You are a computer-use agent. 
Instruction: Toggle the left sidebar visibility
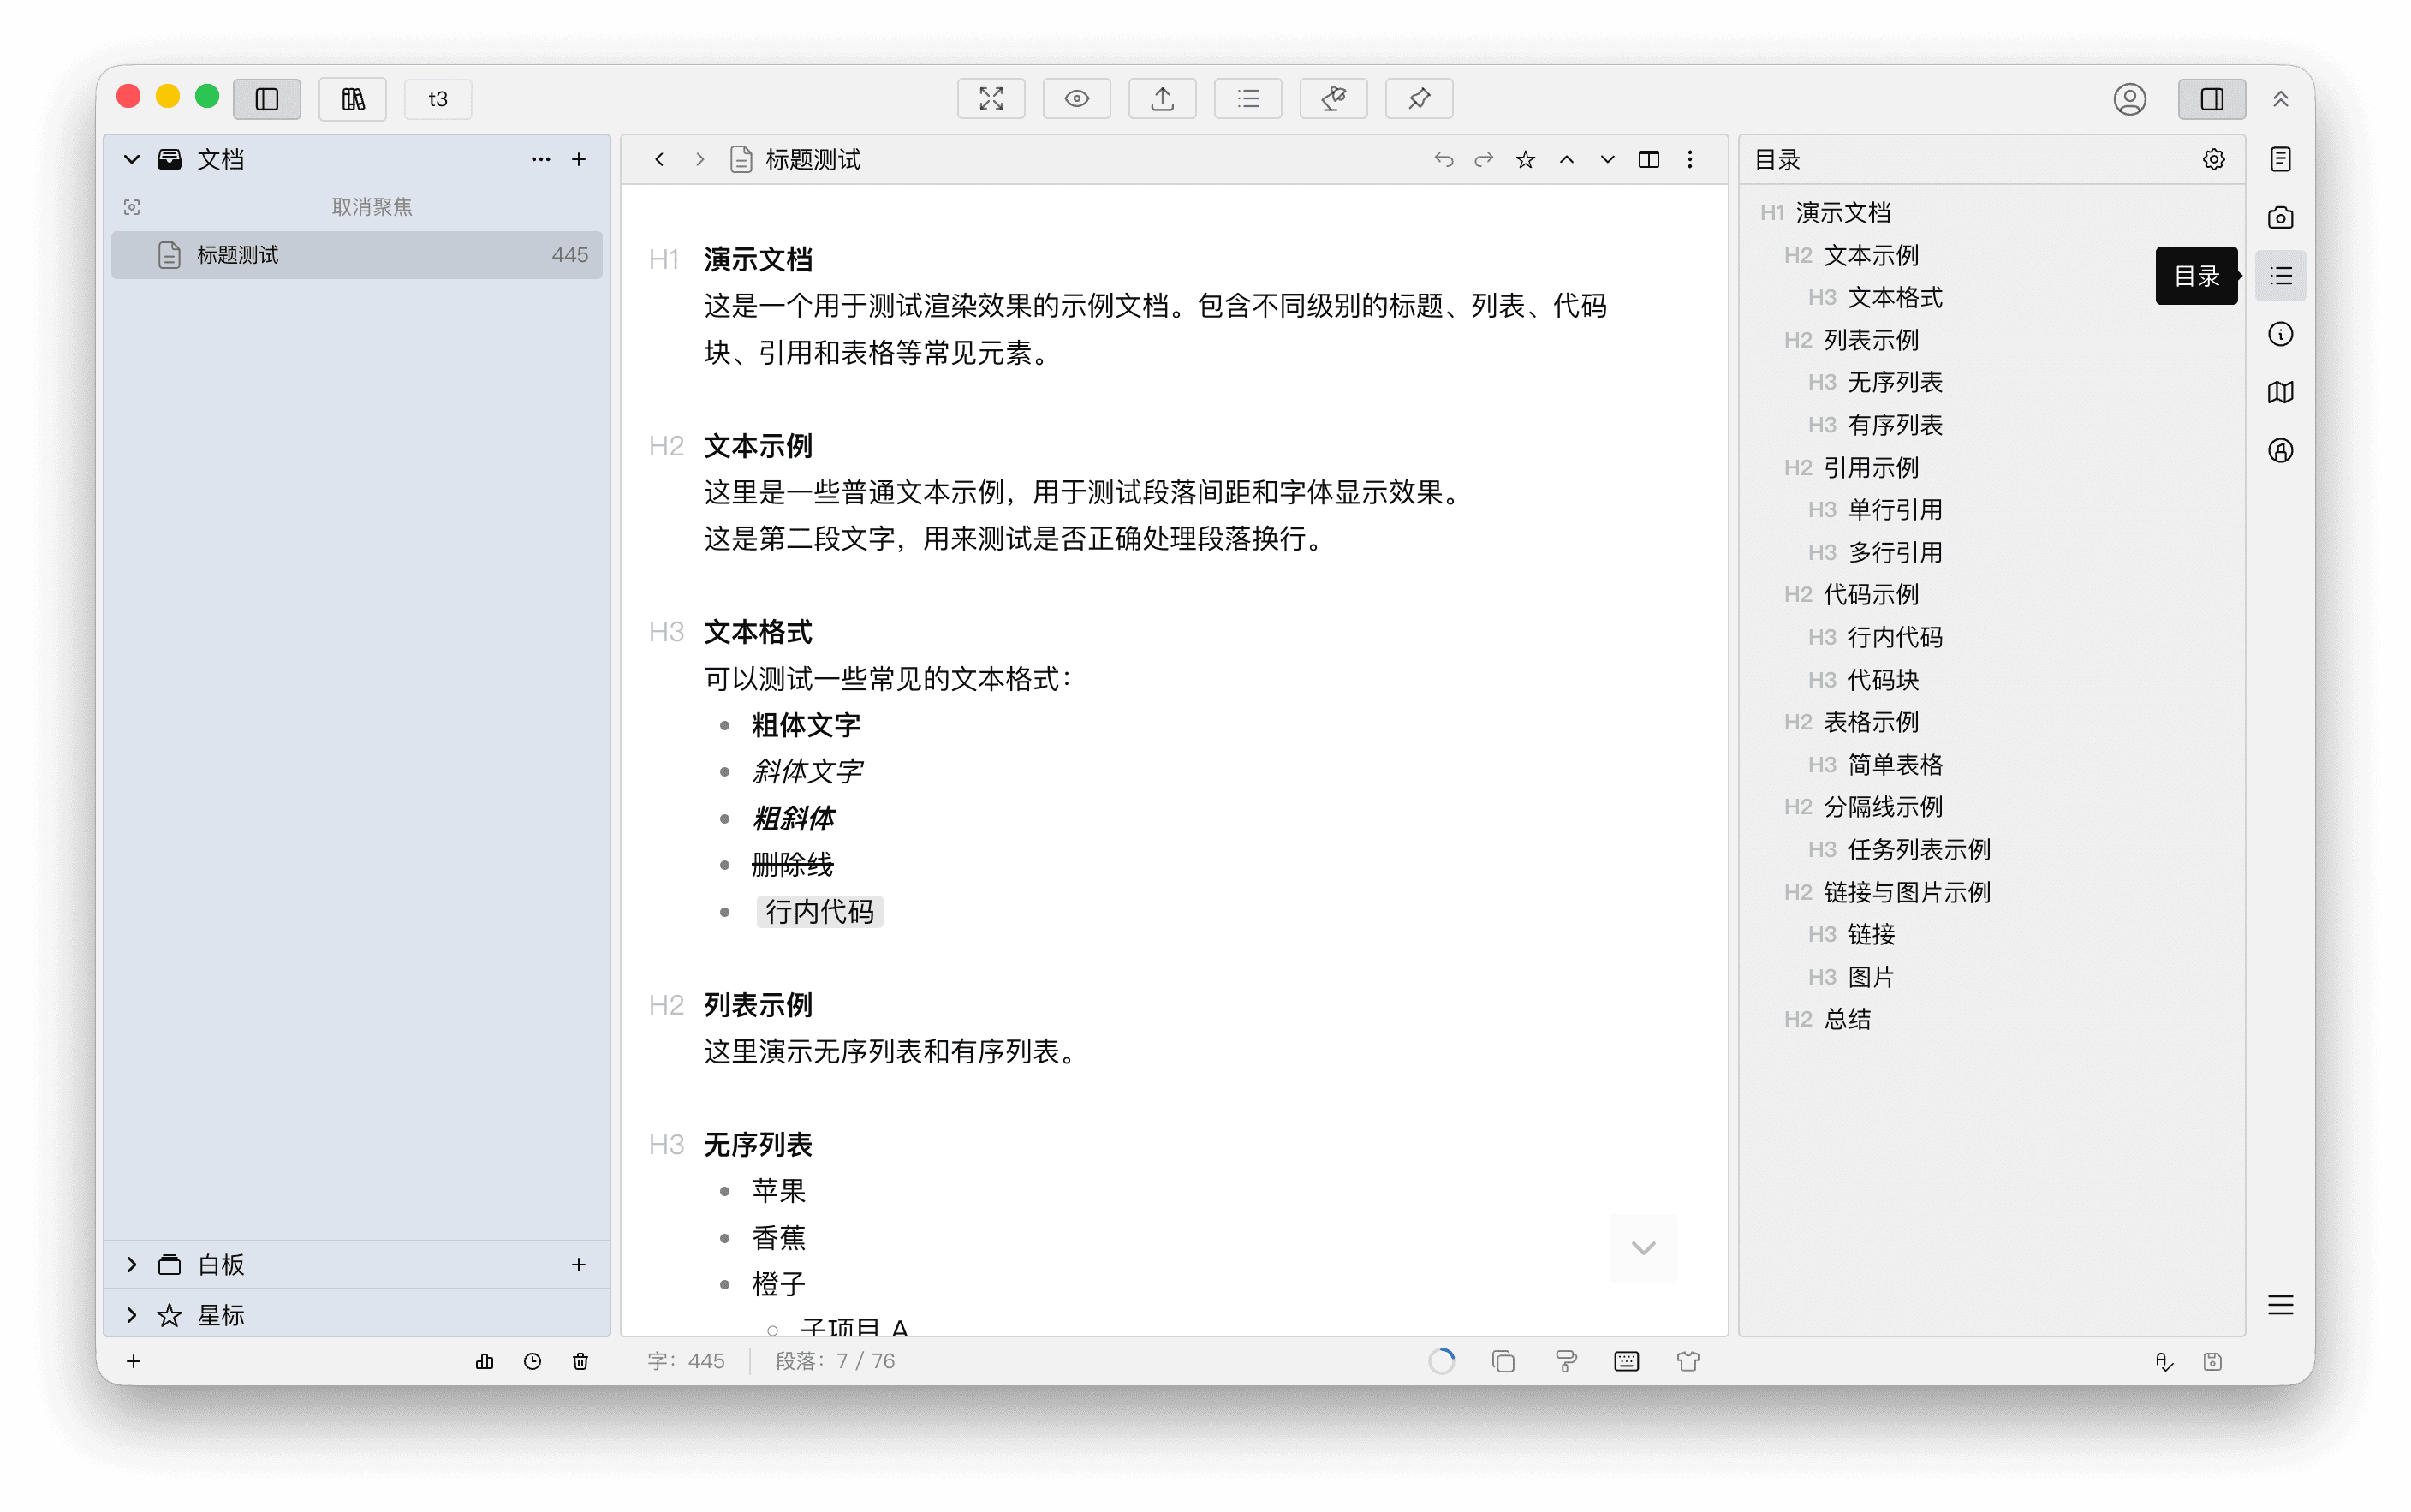coord(267,99)
